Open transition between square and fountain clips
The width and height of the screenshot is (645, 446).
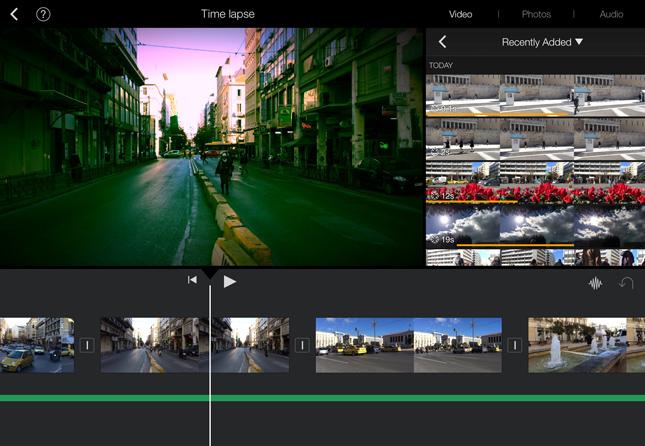(x=515, y=345)
